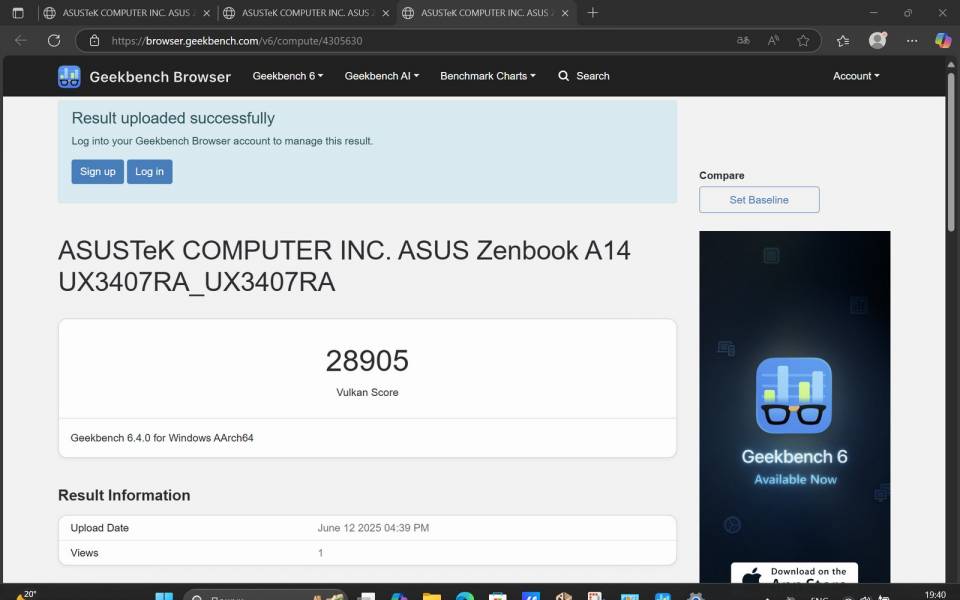The width and height of the screenshot is (960, 600).
Task: Close the active third ASUSTeK tab
Action: 564,13
